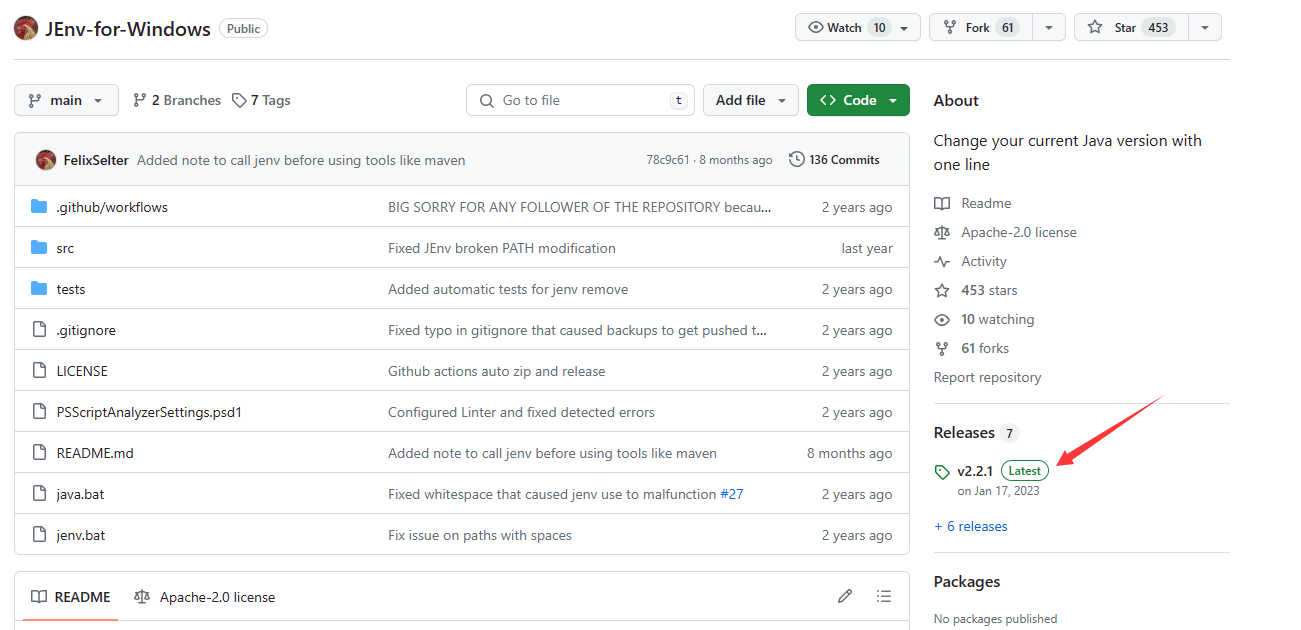This screenshot has height=630, width=1301.
Task: Click the Go to file search field
Action: click(581, 100)
